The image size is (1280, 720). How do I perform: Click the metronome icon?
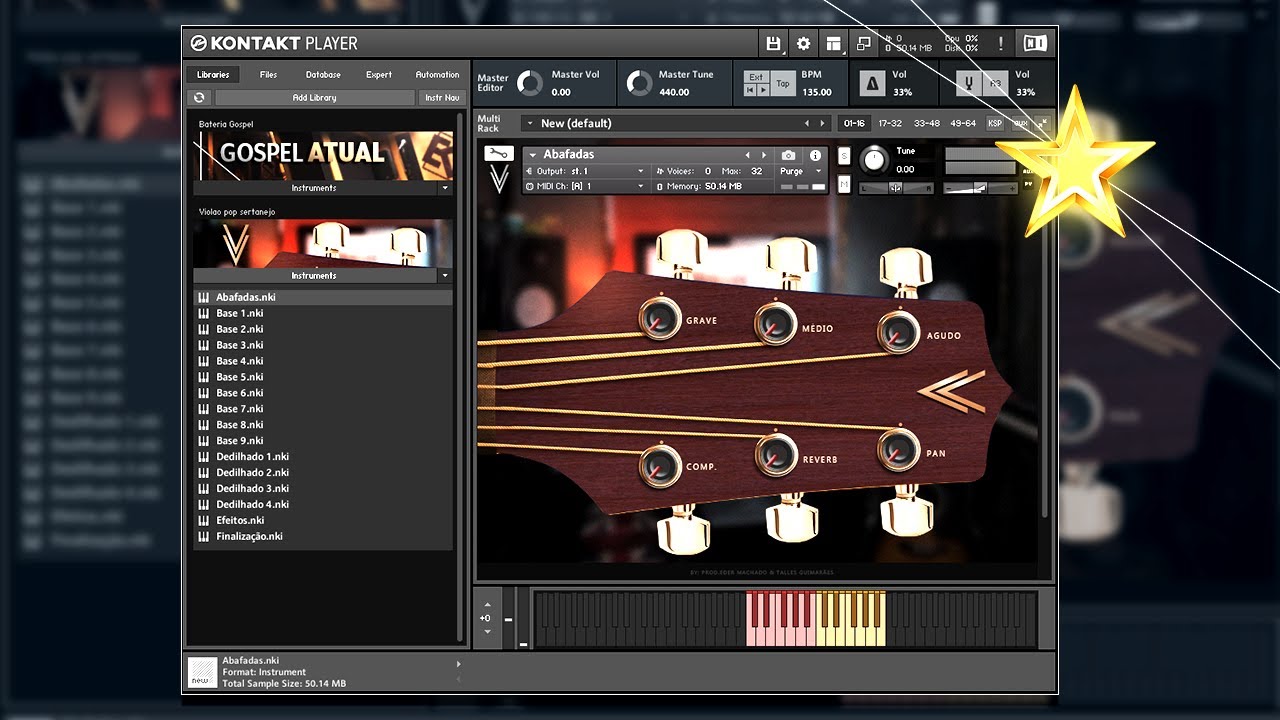pyautogui.click(x=870, y=84)
